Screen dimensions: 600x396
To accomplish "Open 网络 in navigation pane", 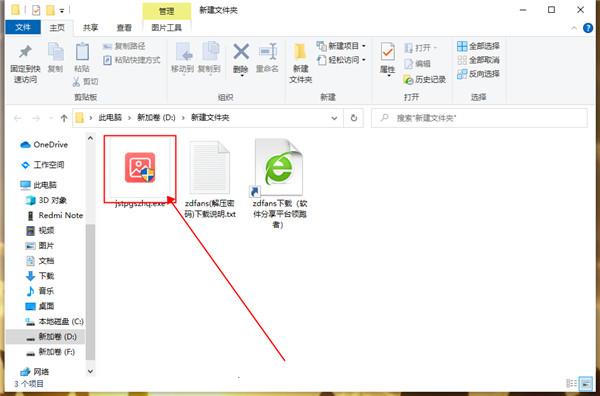I will coord(35,372).
